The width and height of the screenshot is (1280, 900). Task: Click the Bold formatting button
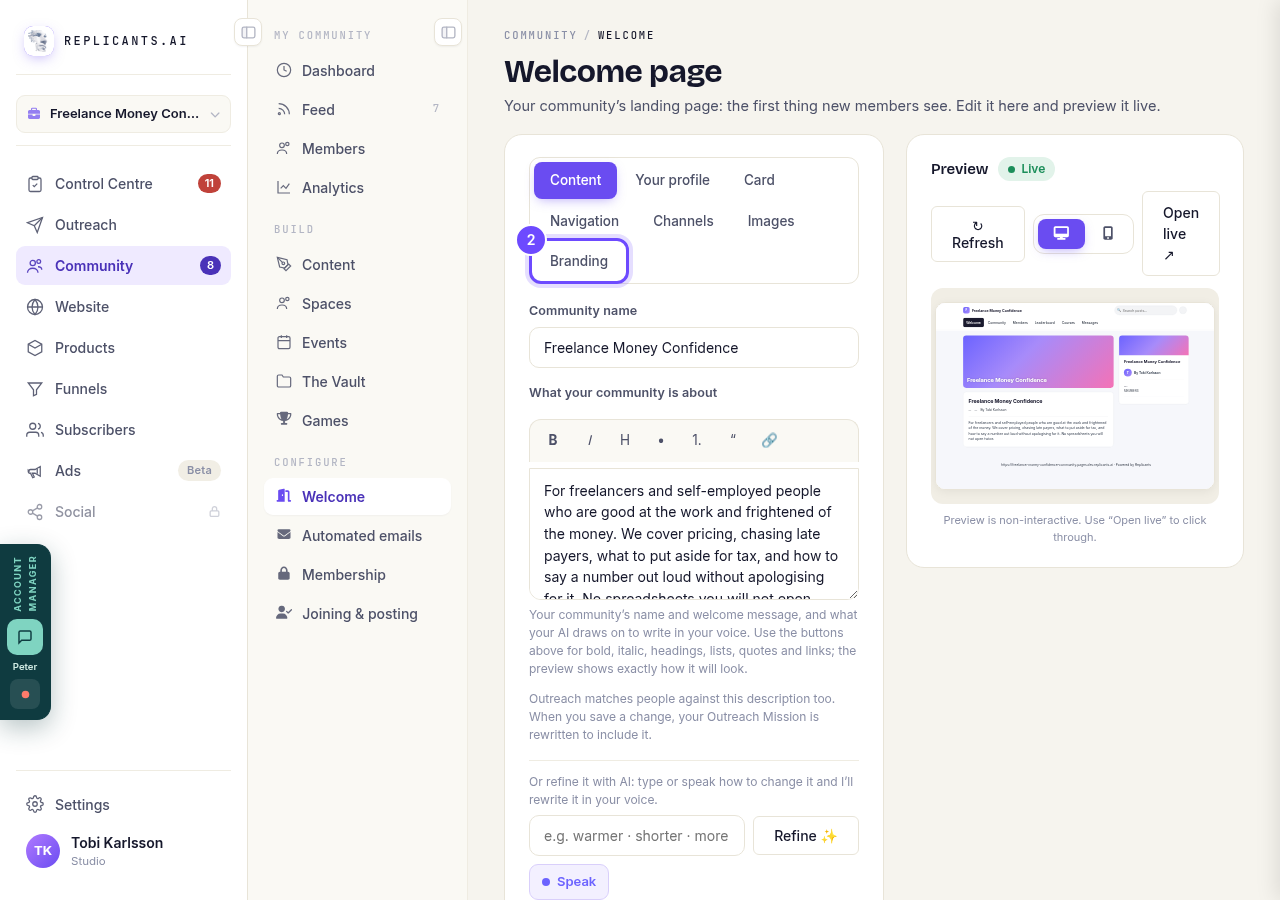[553, 440]
